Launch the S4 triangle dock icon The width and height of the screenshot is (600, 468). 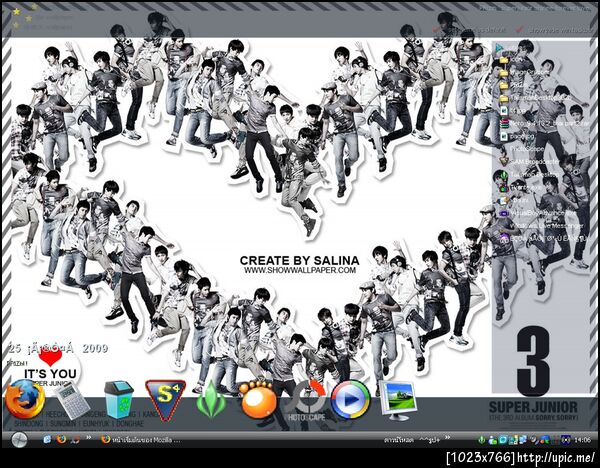(165, 400)
